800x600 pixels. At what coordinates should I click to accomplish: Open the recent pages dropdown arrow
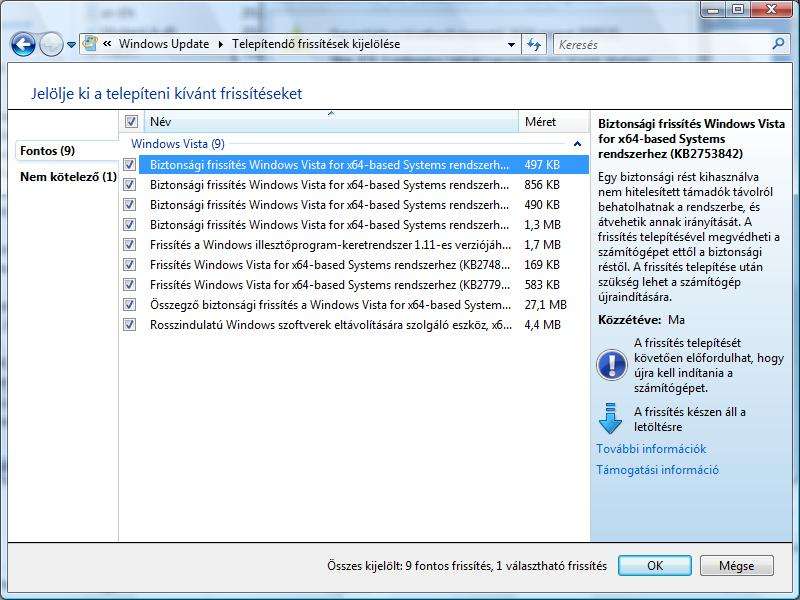point(71,45)
